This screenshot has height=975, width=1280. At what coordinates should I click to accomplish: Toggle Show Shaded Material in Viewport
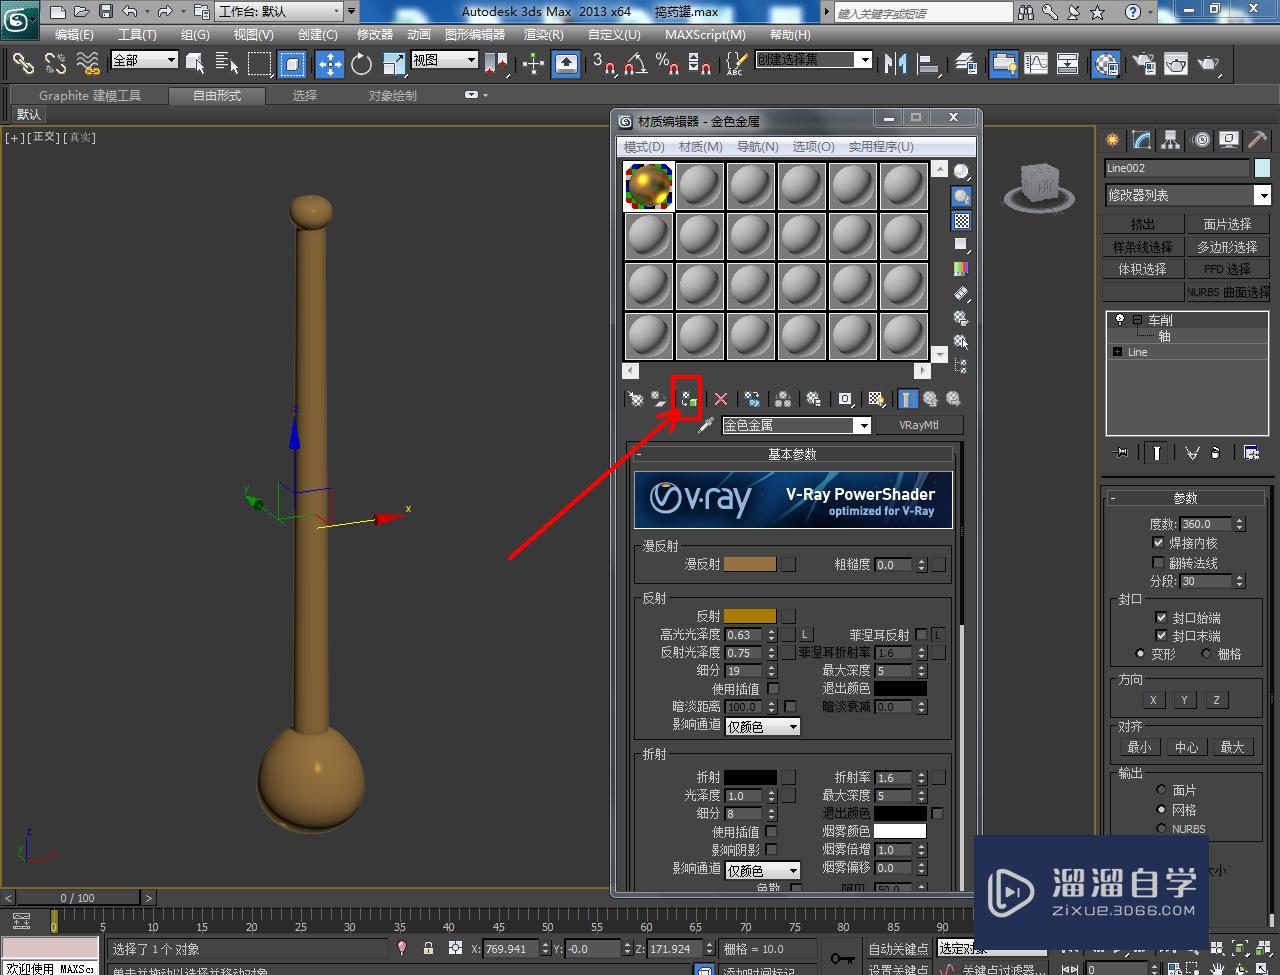pos(877,399)
